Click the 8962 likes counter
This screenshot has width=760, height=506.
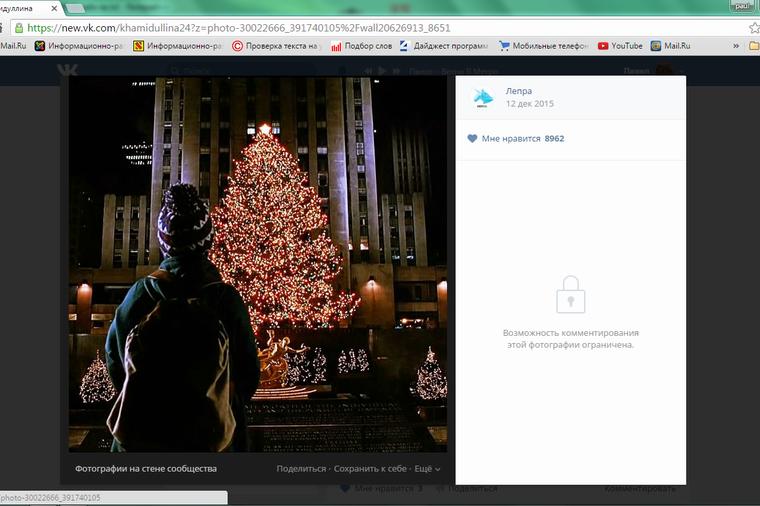point(554,138)
